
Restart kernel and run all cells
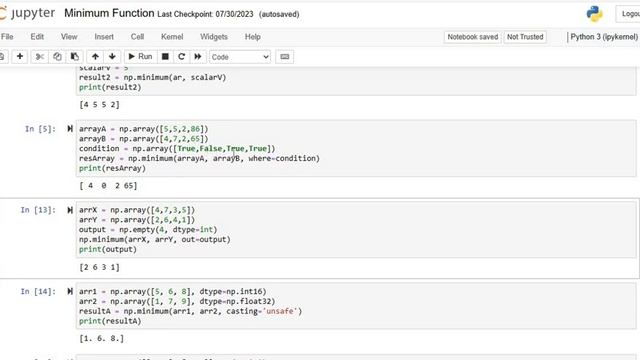198,57
